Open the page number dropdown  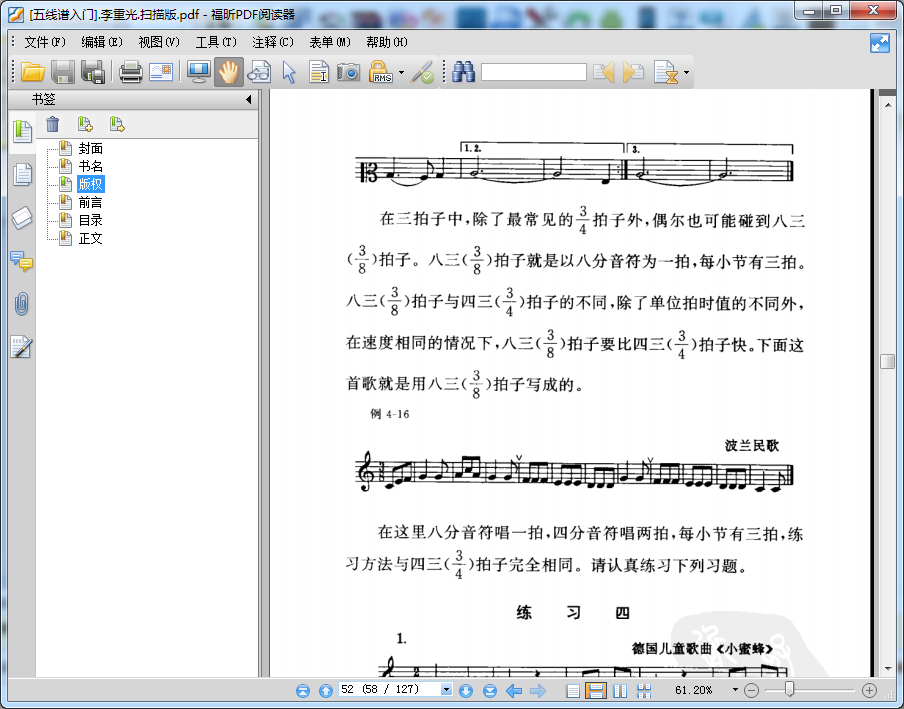click(x=446, y=690)
